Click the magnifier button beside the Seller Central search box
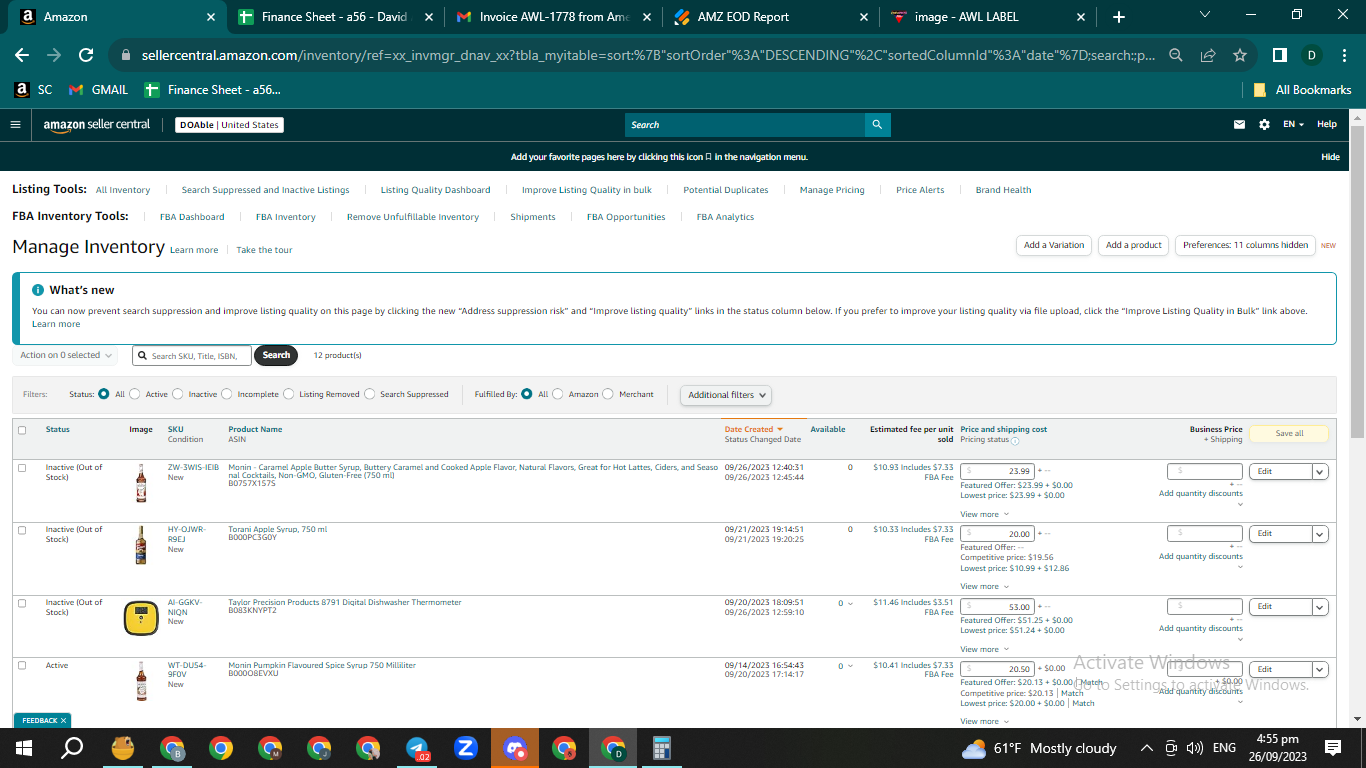This screenshot has height=768, width=1366. (877, 125)
